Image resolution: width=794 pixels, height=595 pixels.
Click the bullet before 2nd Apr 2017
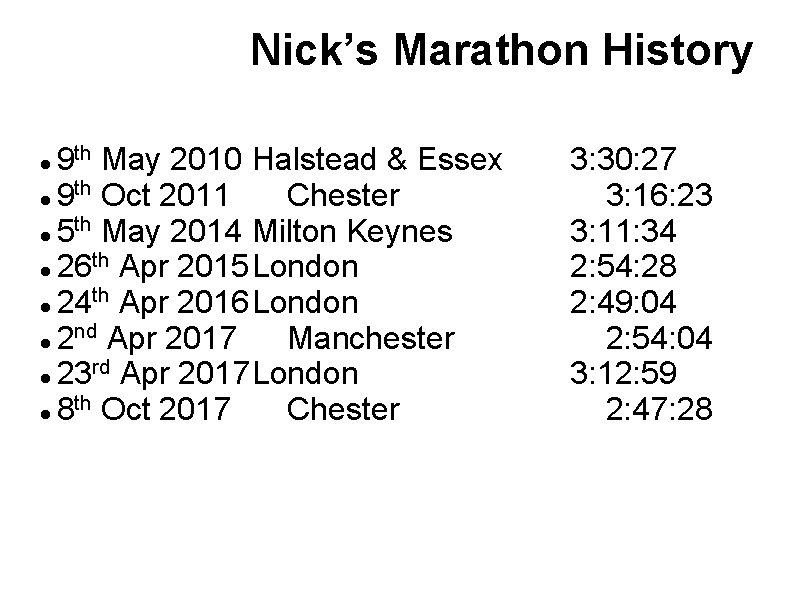coord(46,343)
